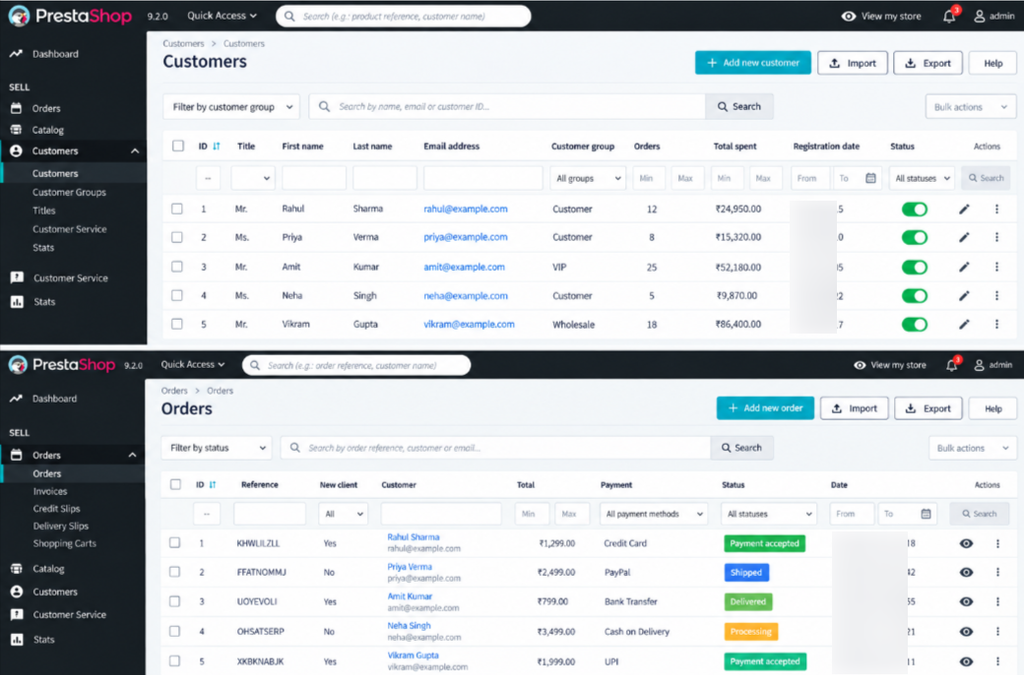Click Import button in Orders window

pos(854,408)
